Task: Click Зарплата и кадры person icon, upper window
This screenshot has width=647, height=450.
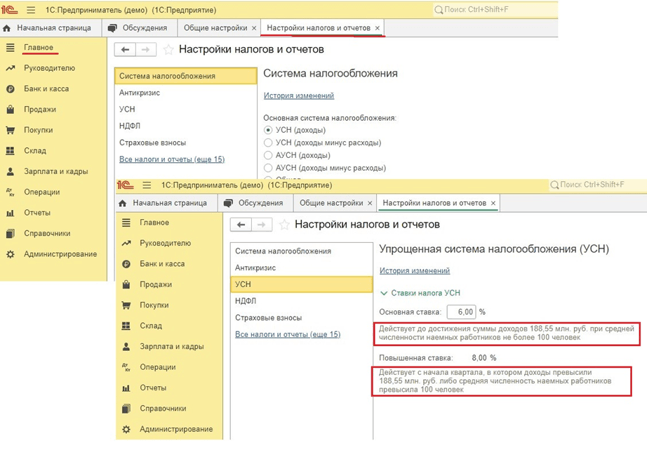Action: click(x=10, y=171)
